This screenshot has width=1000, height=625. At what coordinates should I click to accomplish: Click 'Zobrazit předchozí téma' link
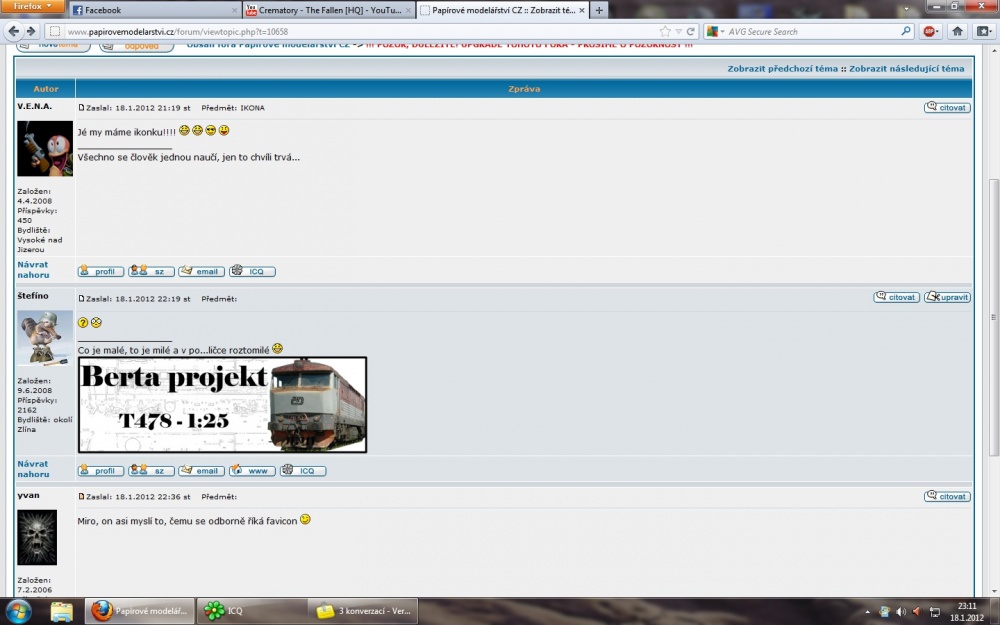coord(783,69)
